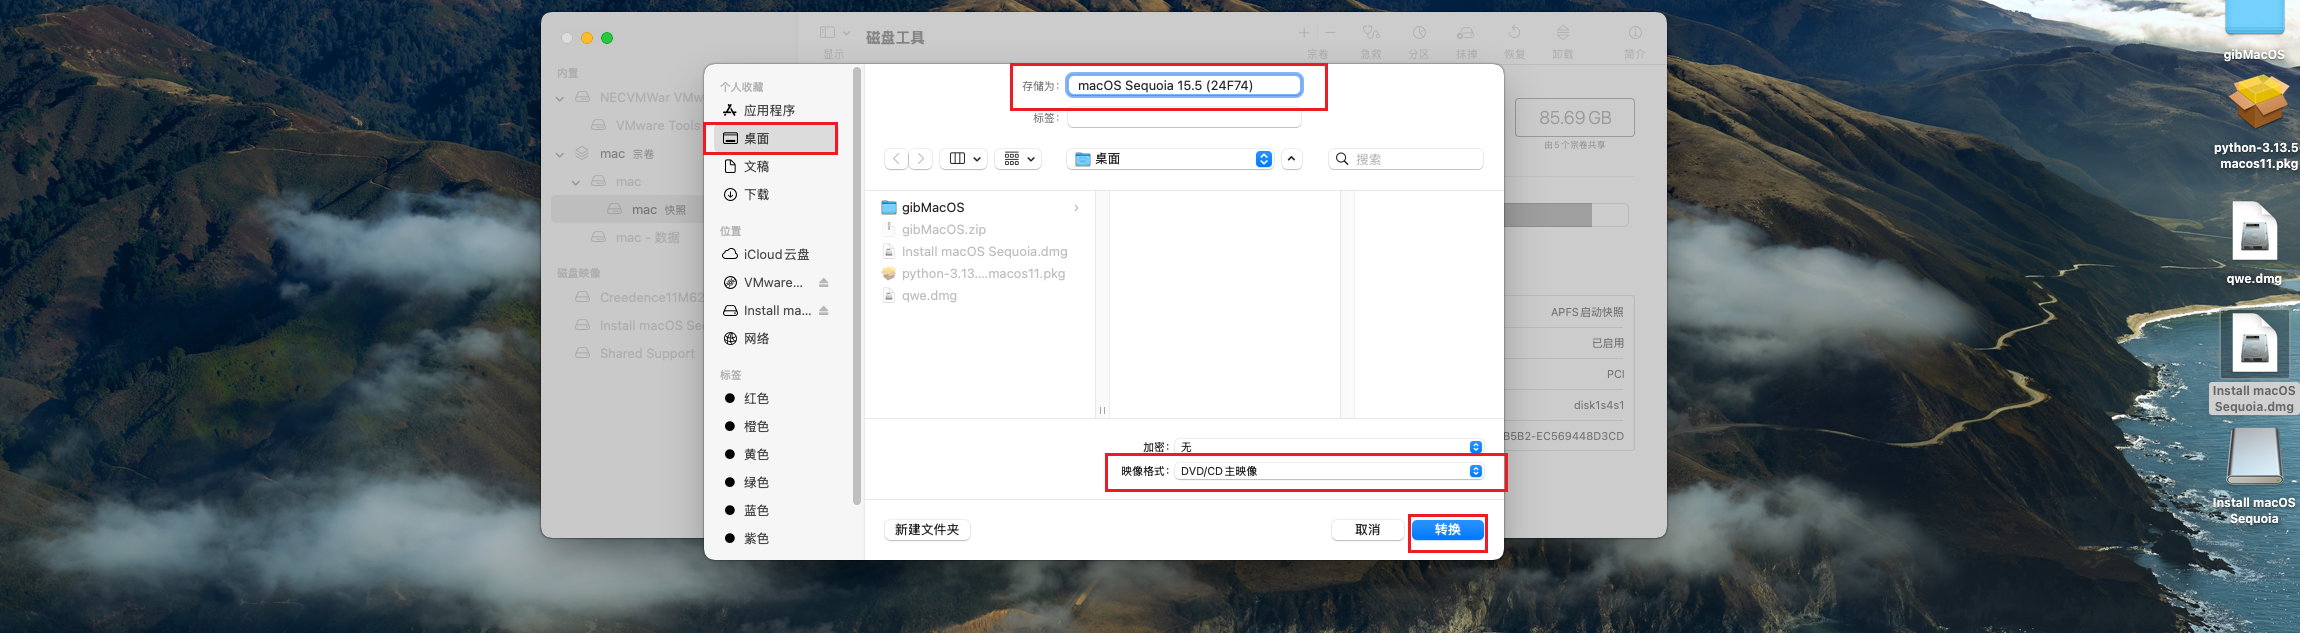Click the 标签 tags field
The image size is (2300, 633).
pos(1184,118)
